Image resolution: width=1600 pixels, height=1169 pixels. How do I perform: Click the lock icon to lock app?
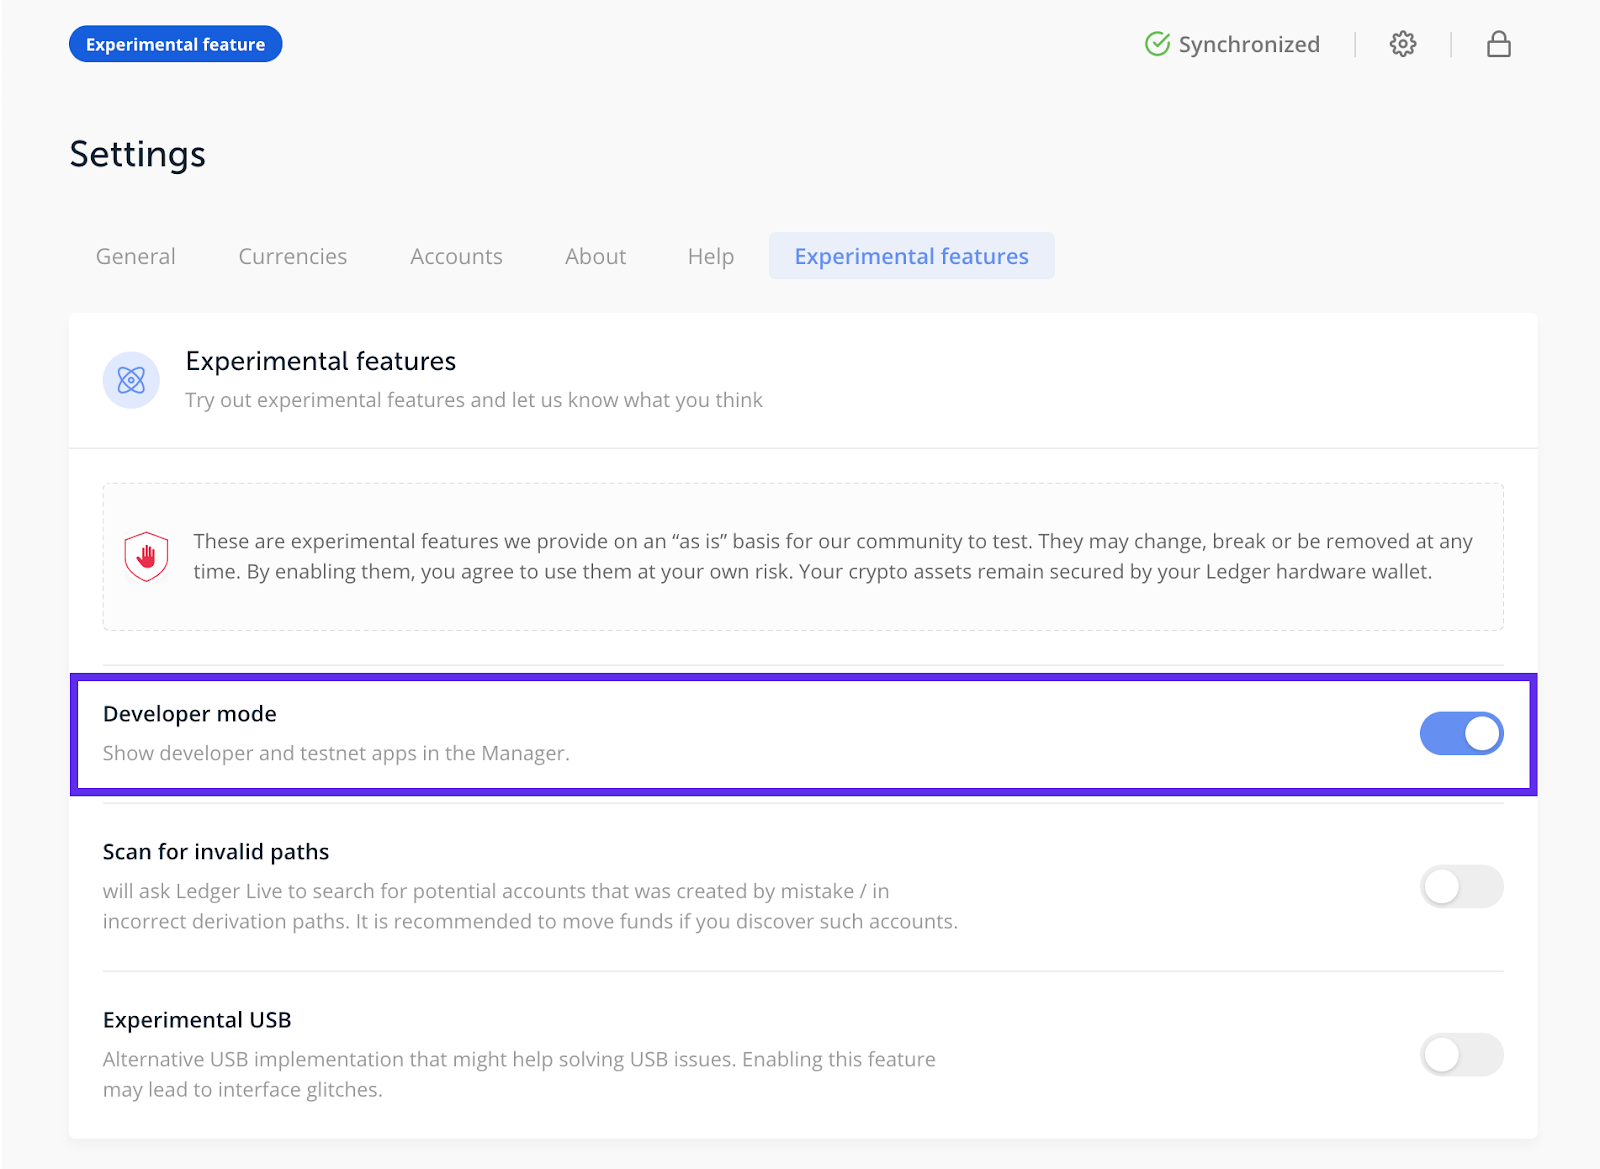click(1498, 44)
